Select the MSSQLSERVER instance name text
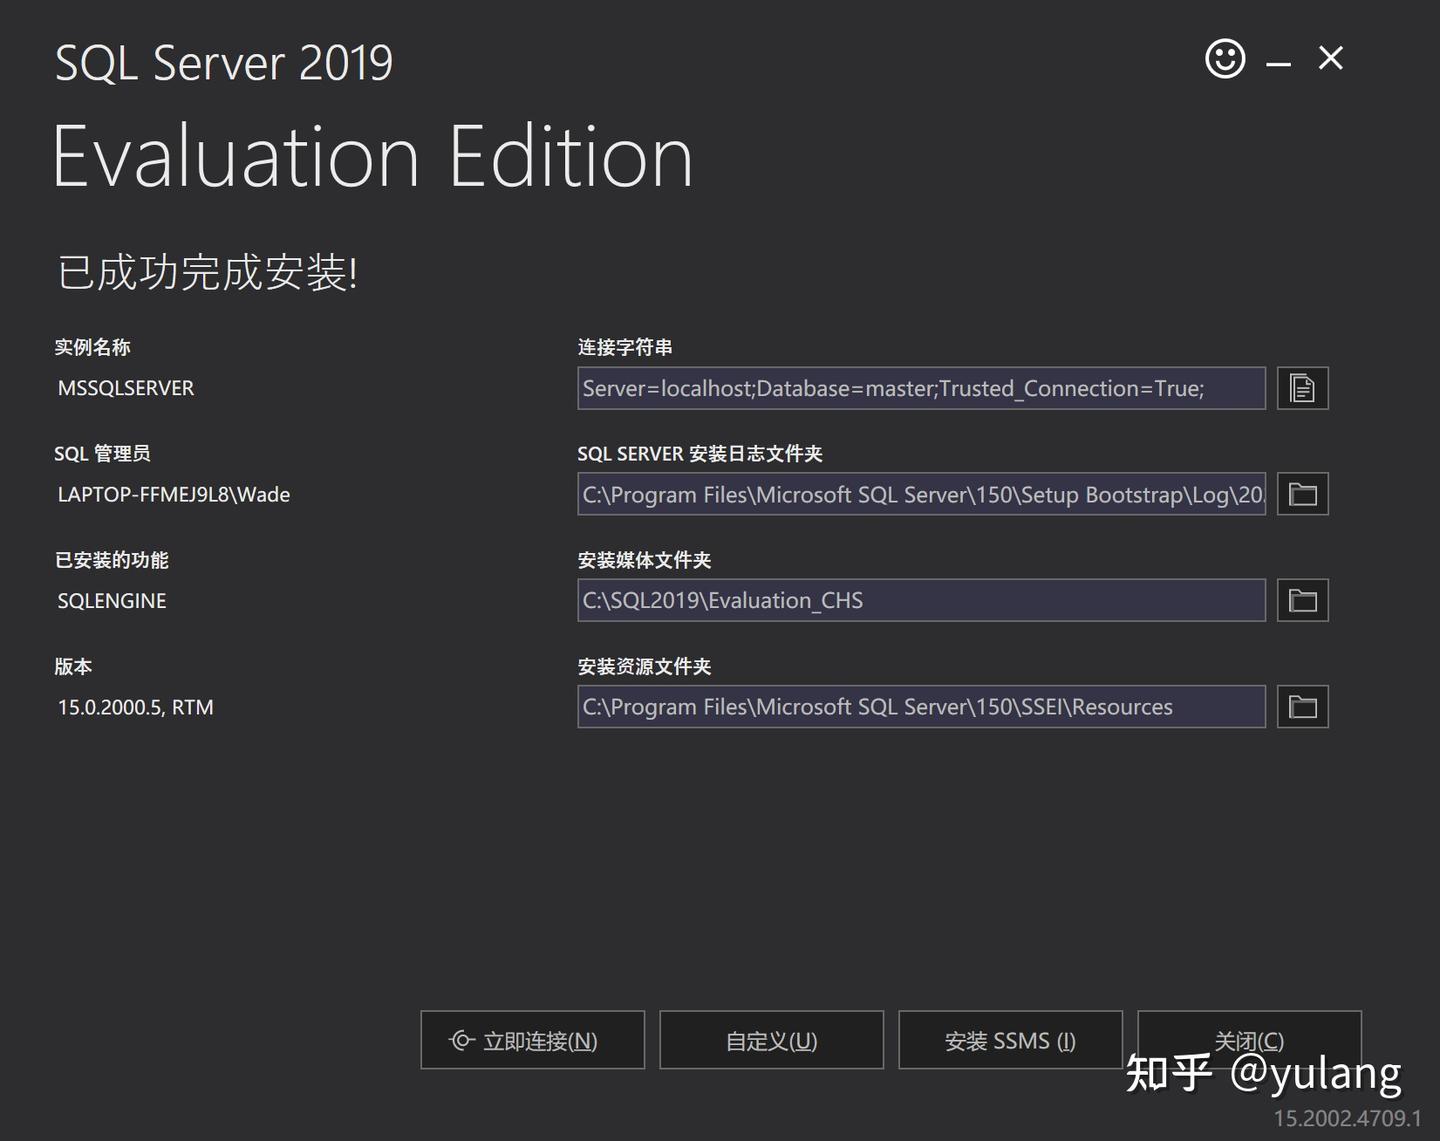The width and height of the screenshot is (1440, 1141). pyautogui.click(x=125, y=388)
